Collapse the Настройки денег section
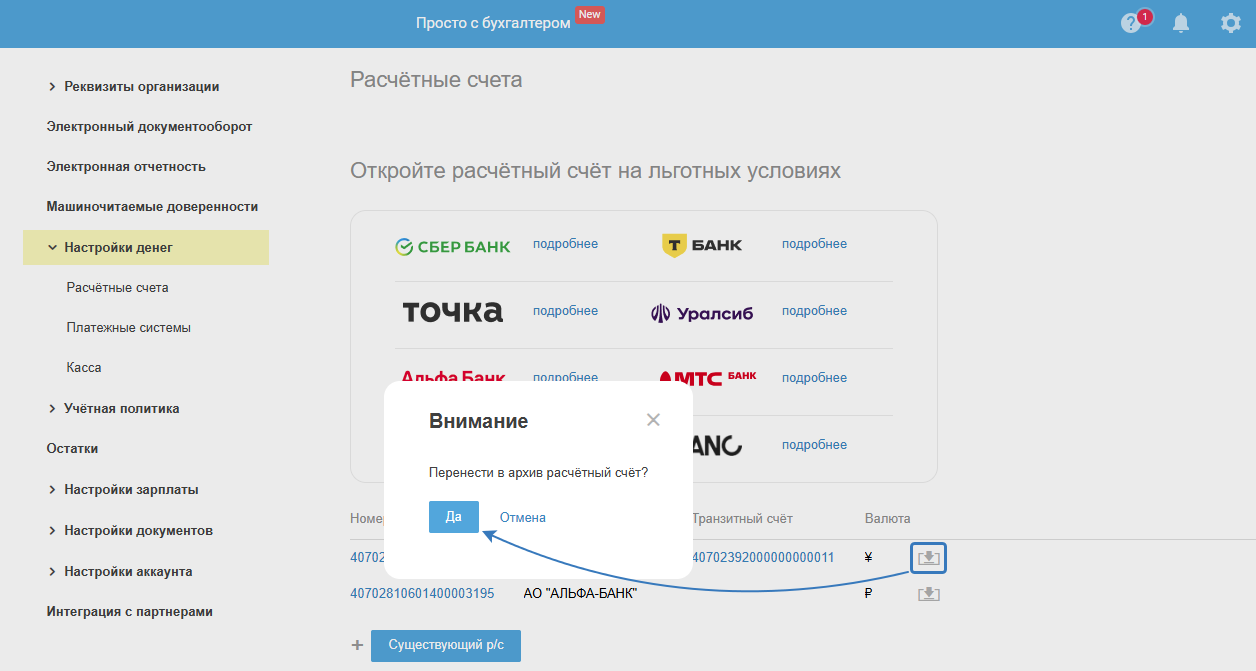This screenshot has width=1256, height=671. [x=52, y=247]
